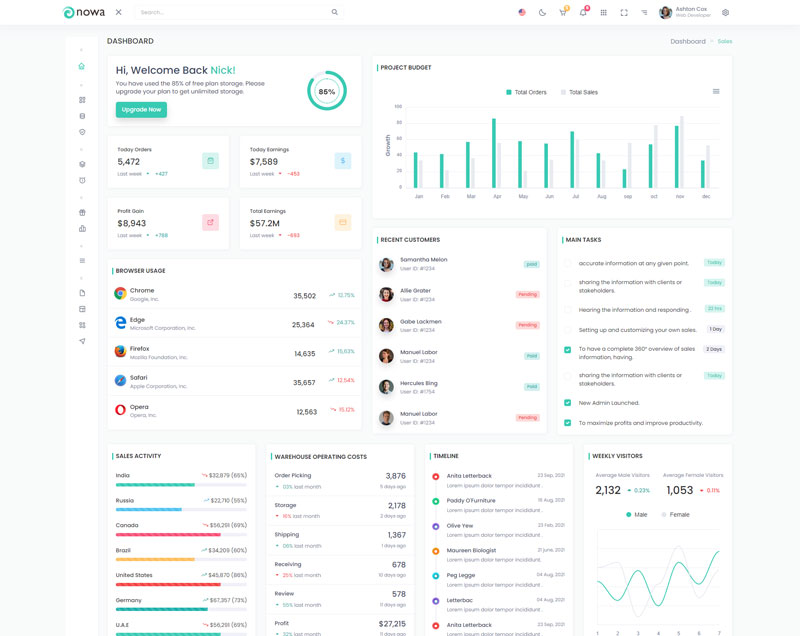Check the 'accurate information at any given point' task
800x636 pixels.
point(568,263)
